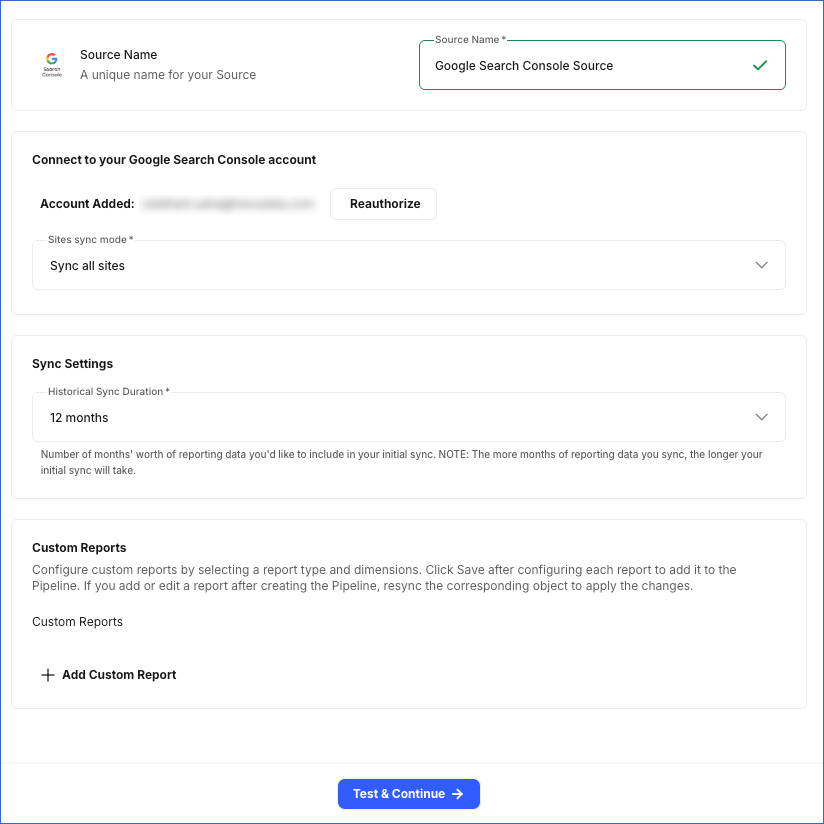The image size is (824, 824).
Task: Open the Sites sync mode dropdown
Action: 409,265
